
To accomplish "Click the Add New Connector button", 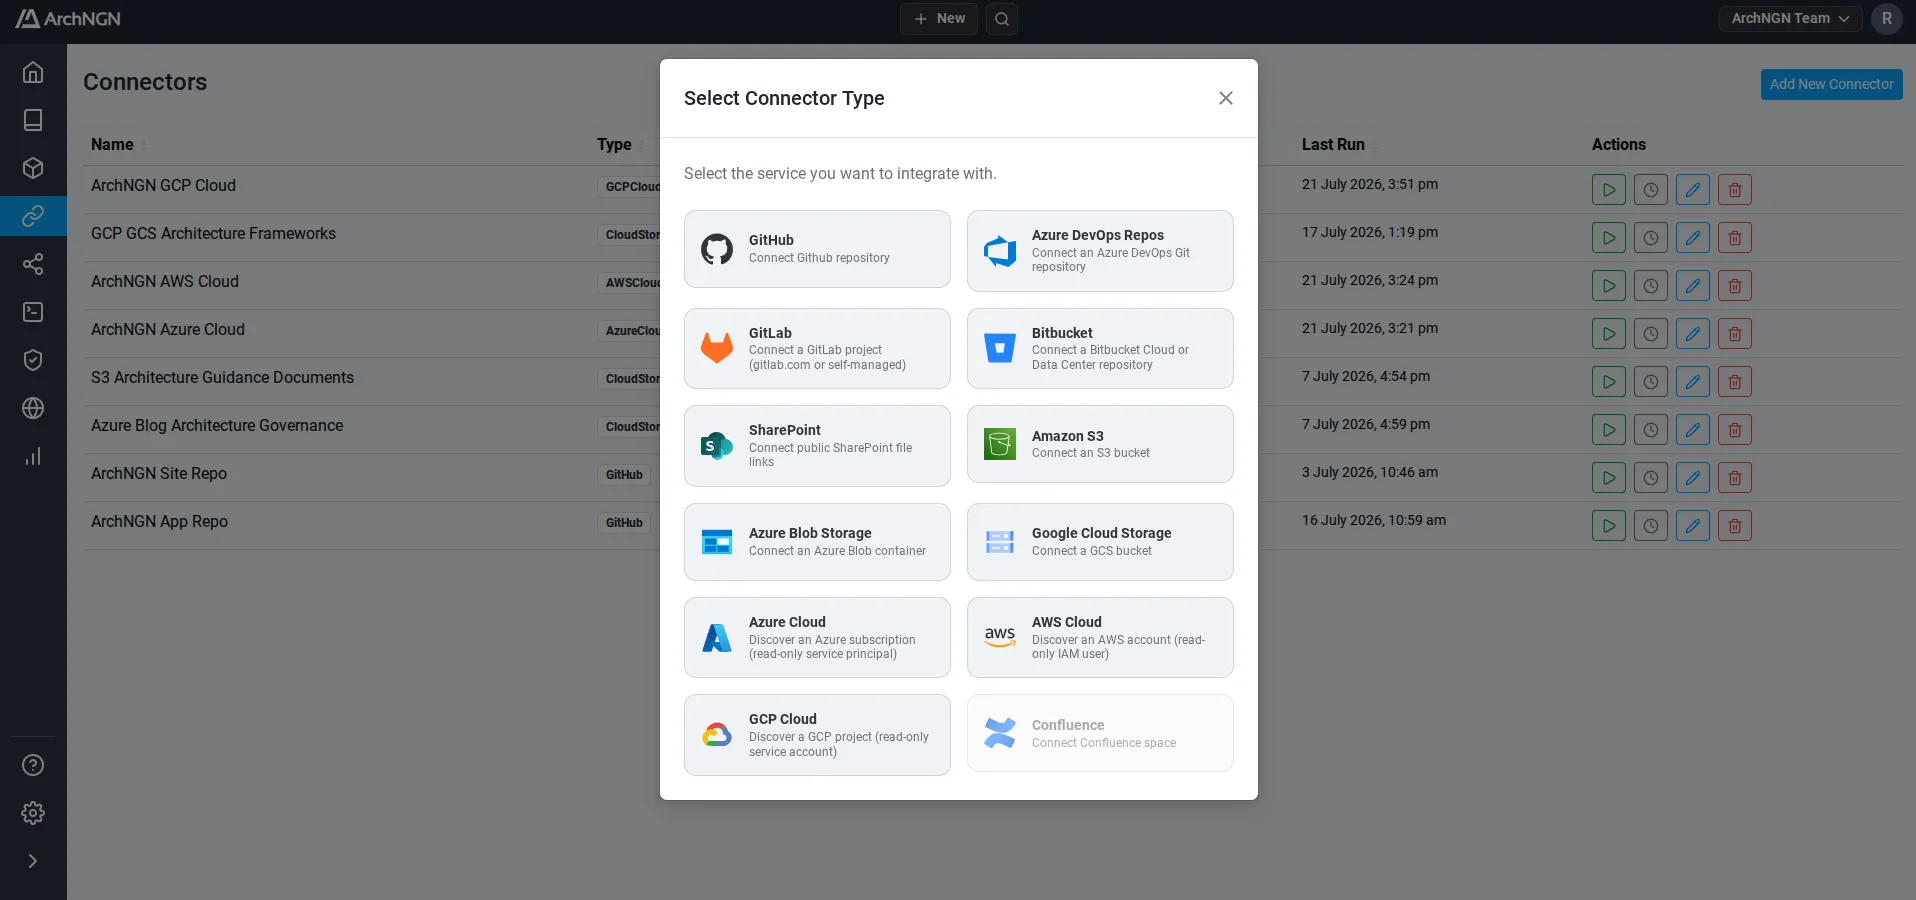I will coord(1832,85).
